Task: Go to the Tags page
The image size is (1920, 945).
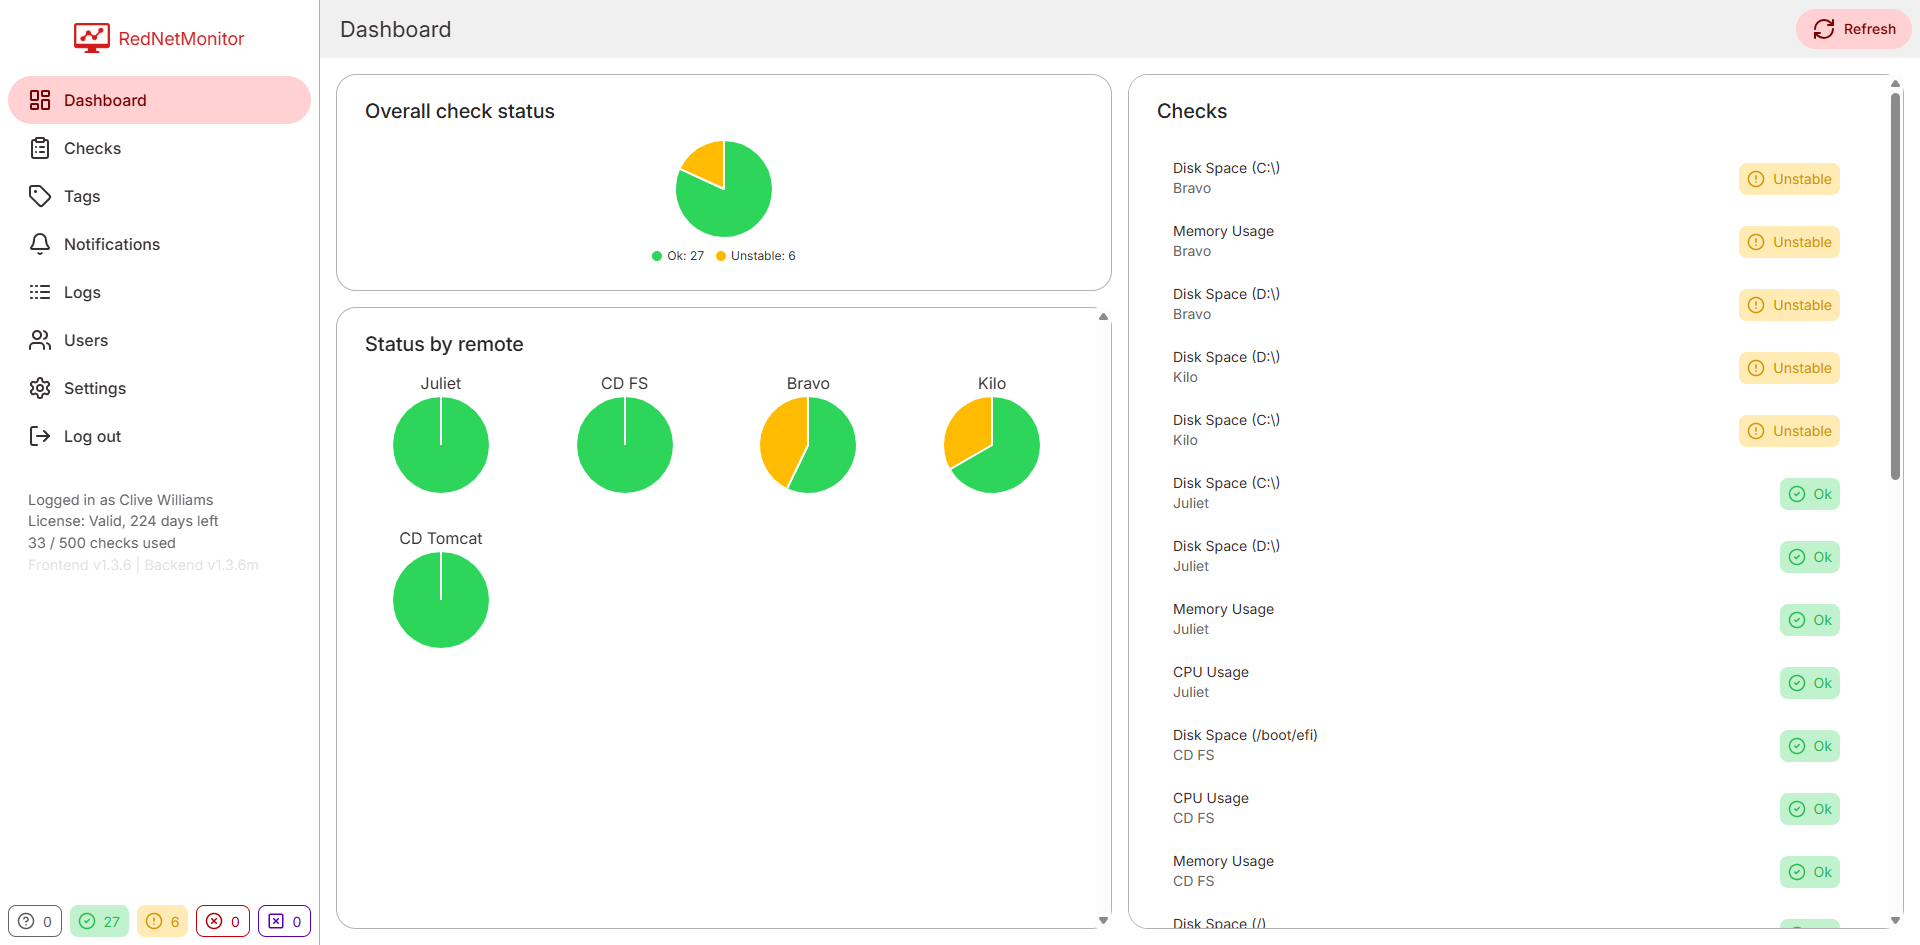Action: pos(159,196)
